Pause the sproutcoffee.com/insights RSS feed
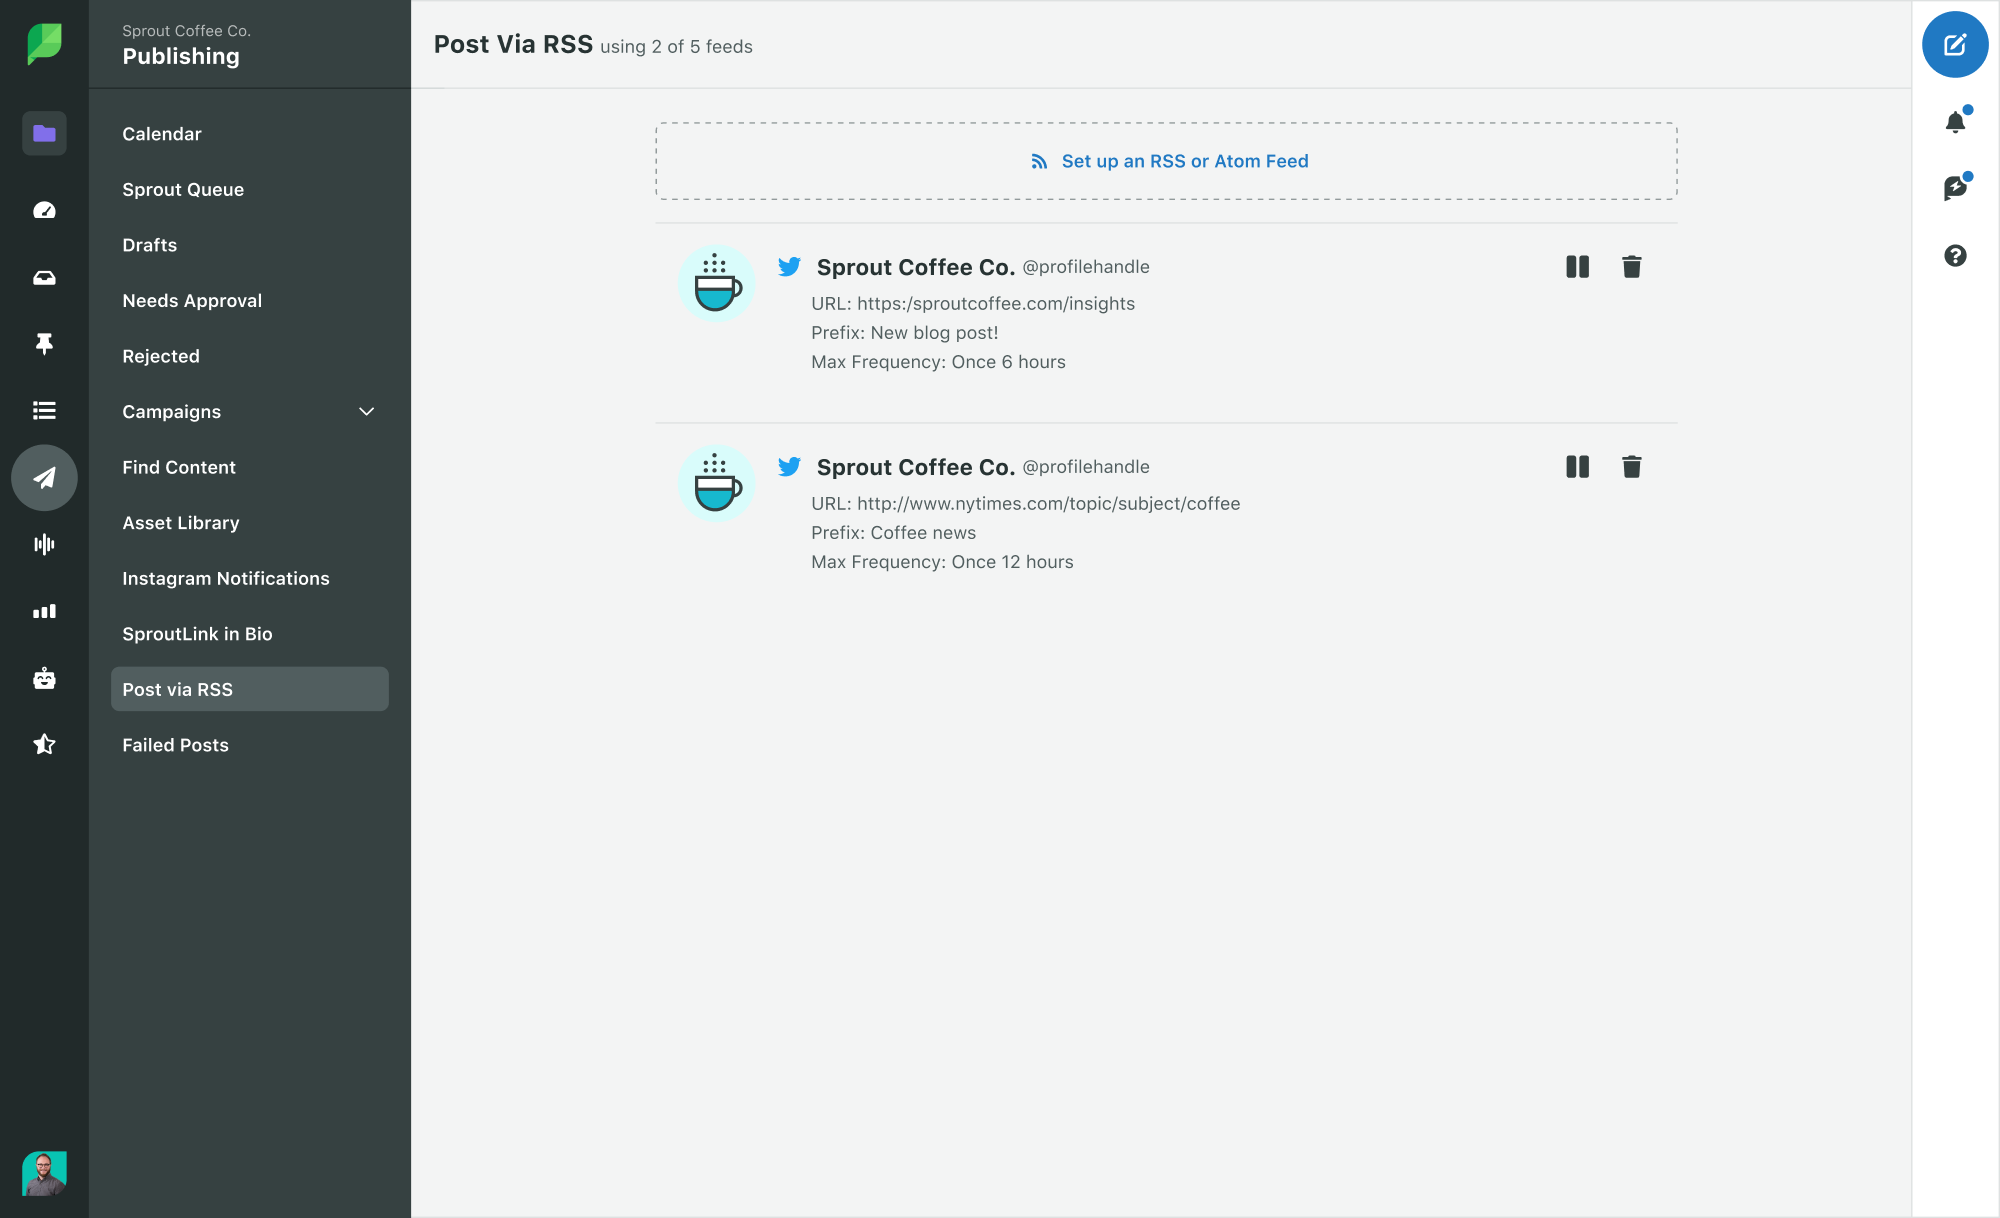Screen dimensions: 2000x1218 click(x=1577, y=266)
